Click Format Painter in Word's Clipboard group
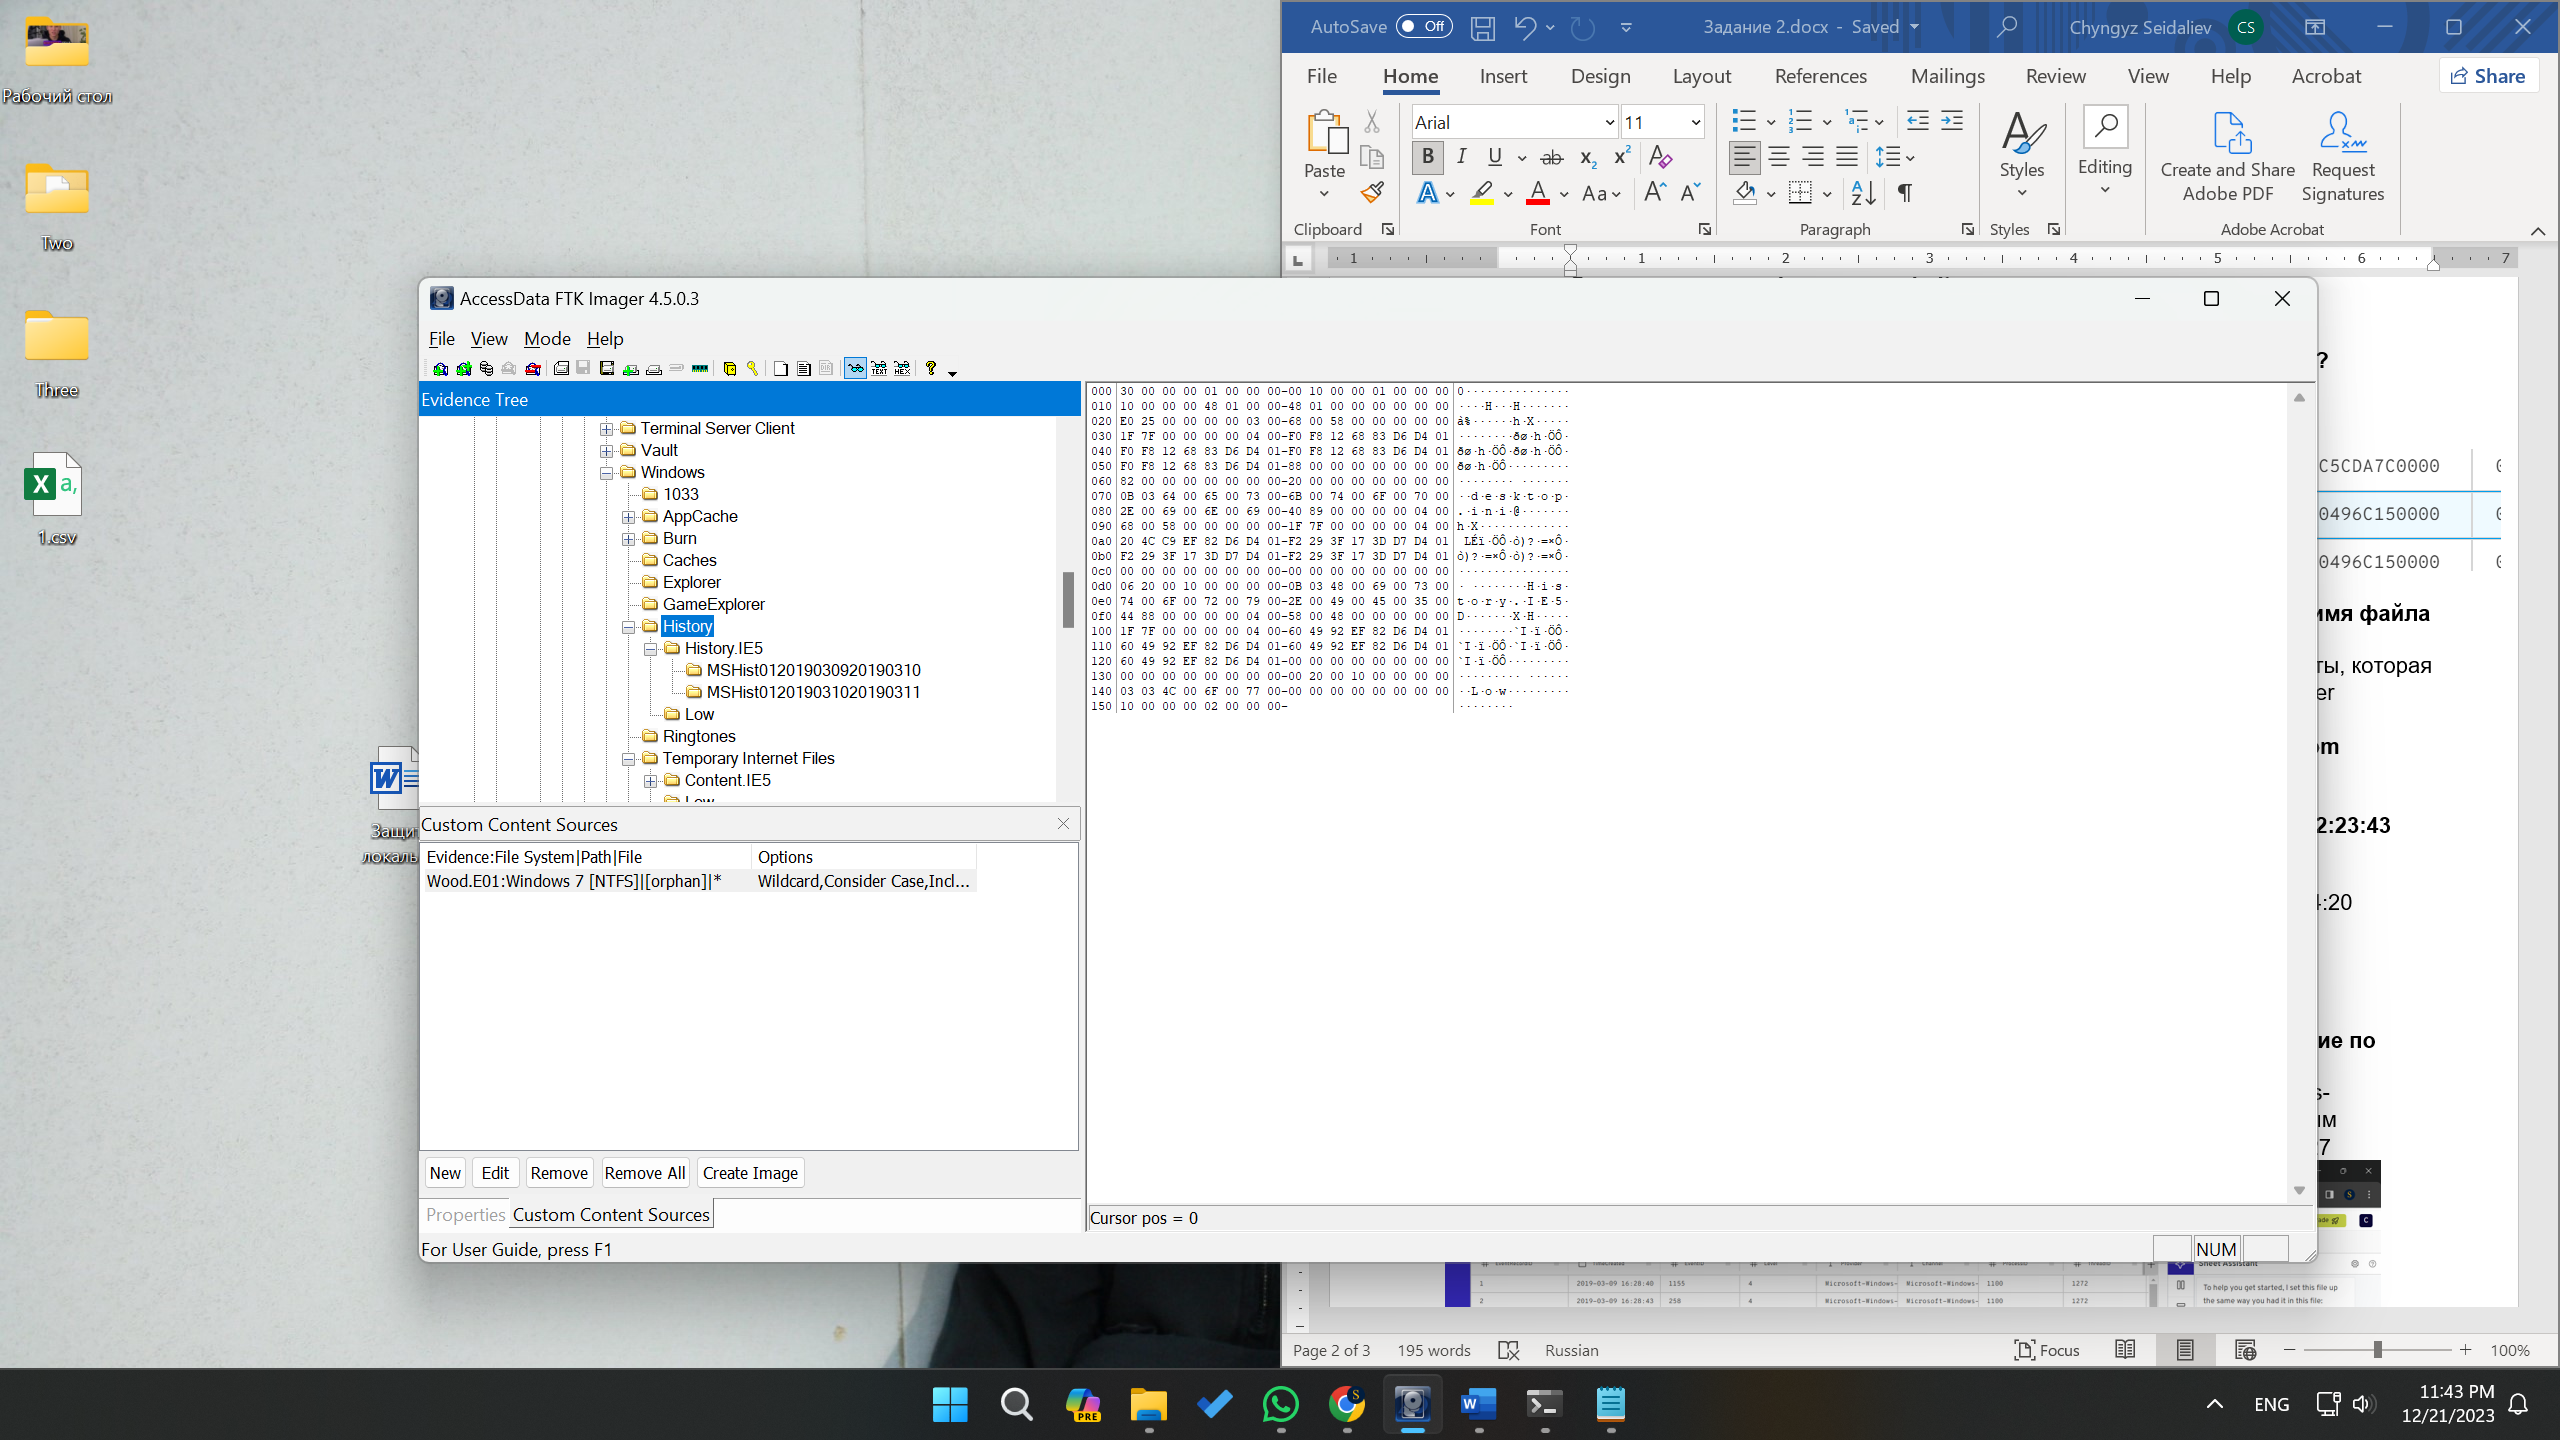Image resolution: width=2560 pixels, height=1440 pixels. point(1372,193)
